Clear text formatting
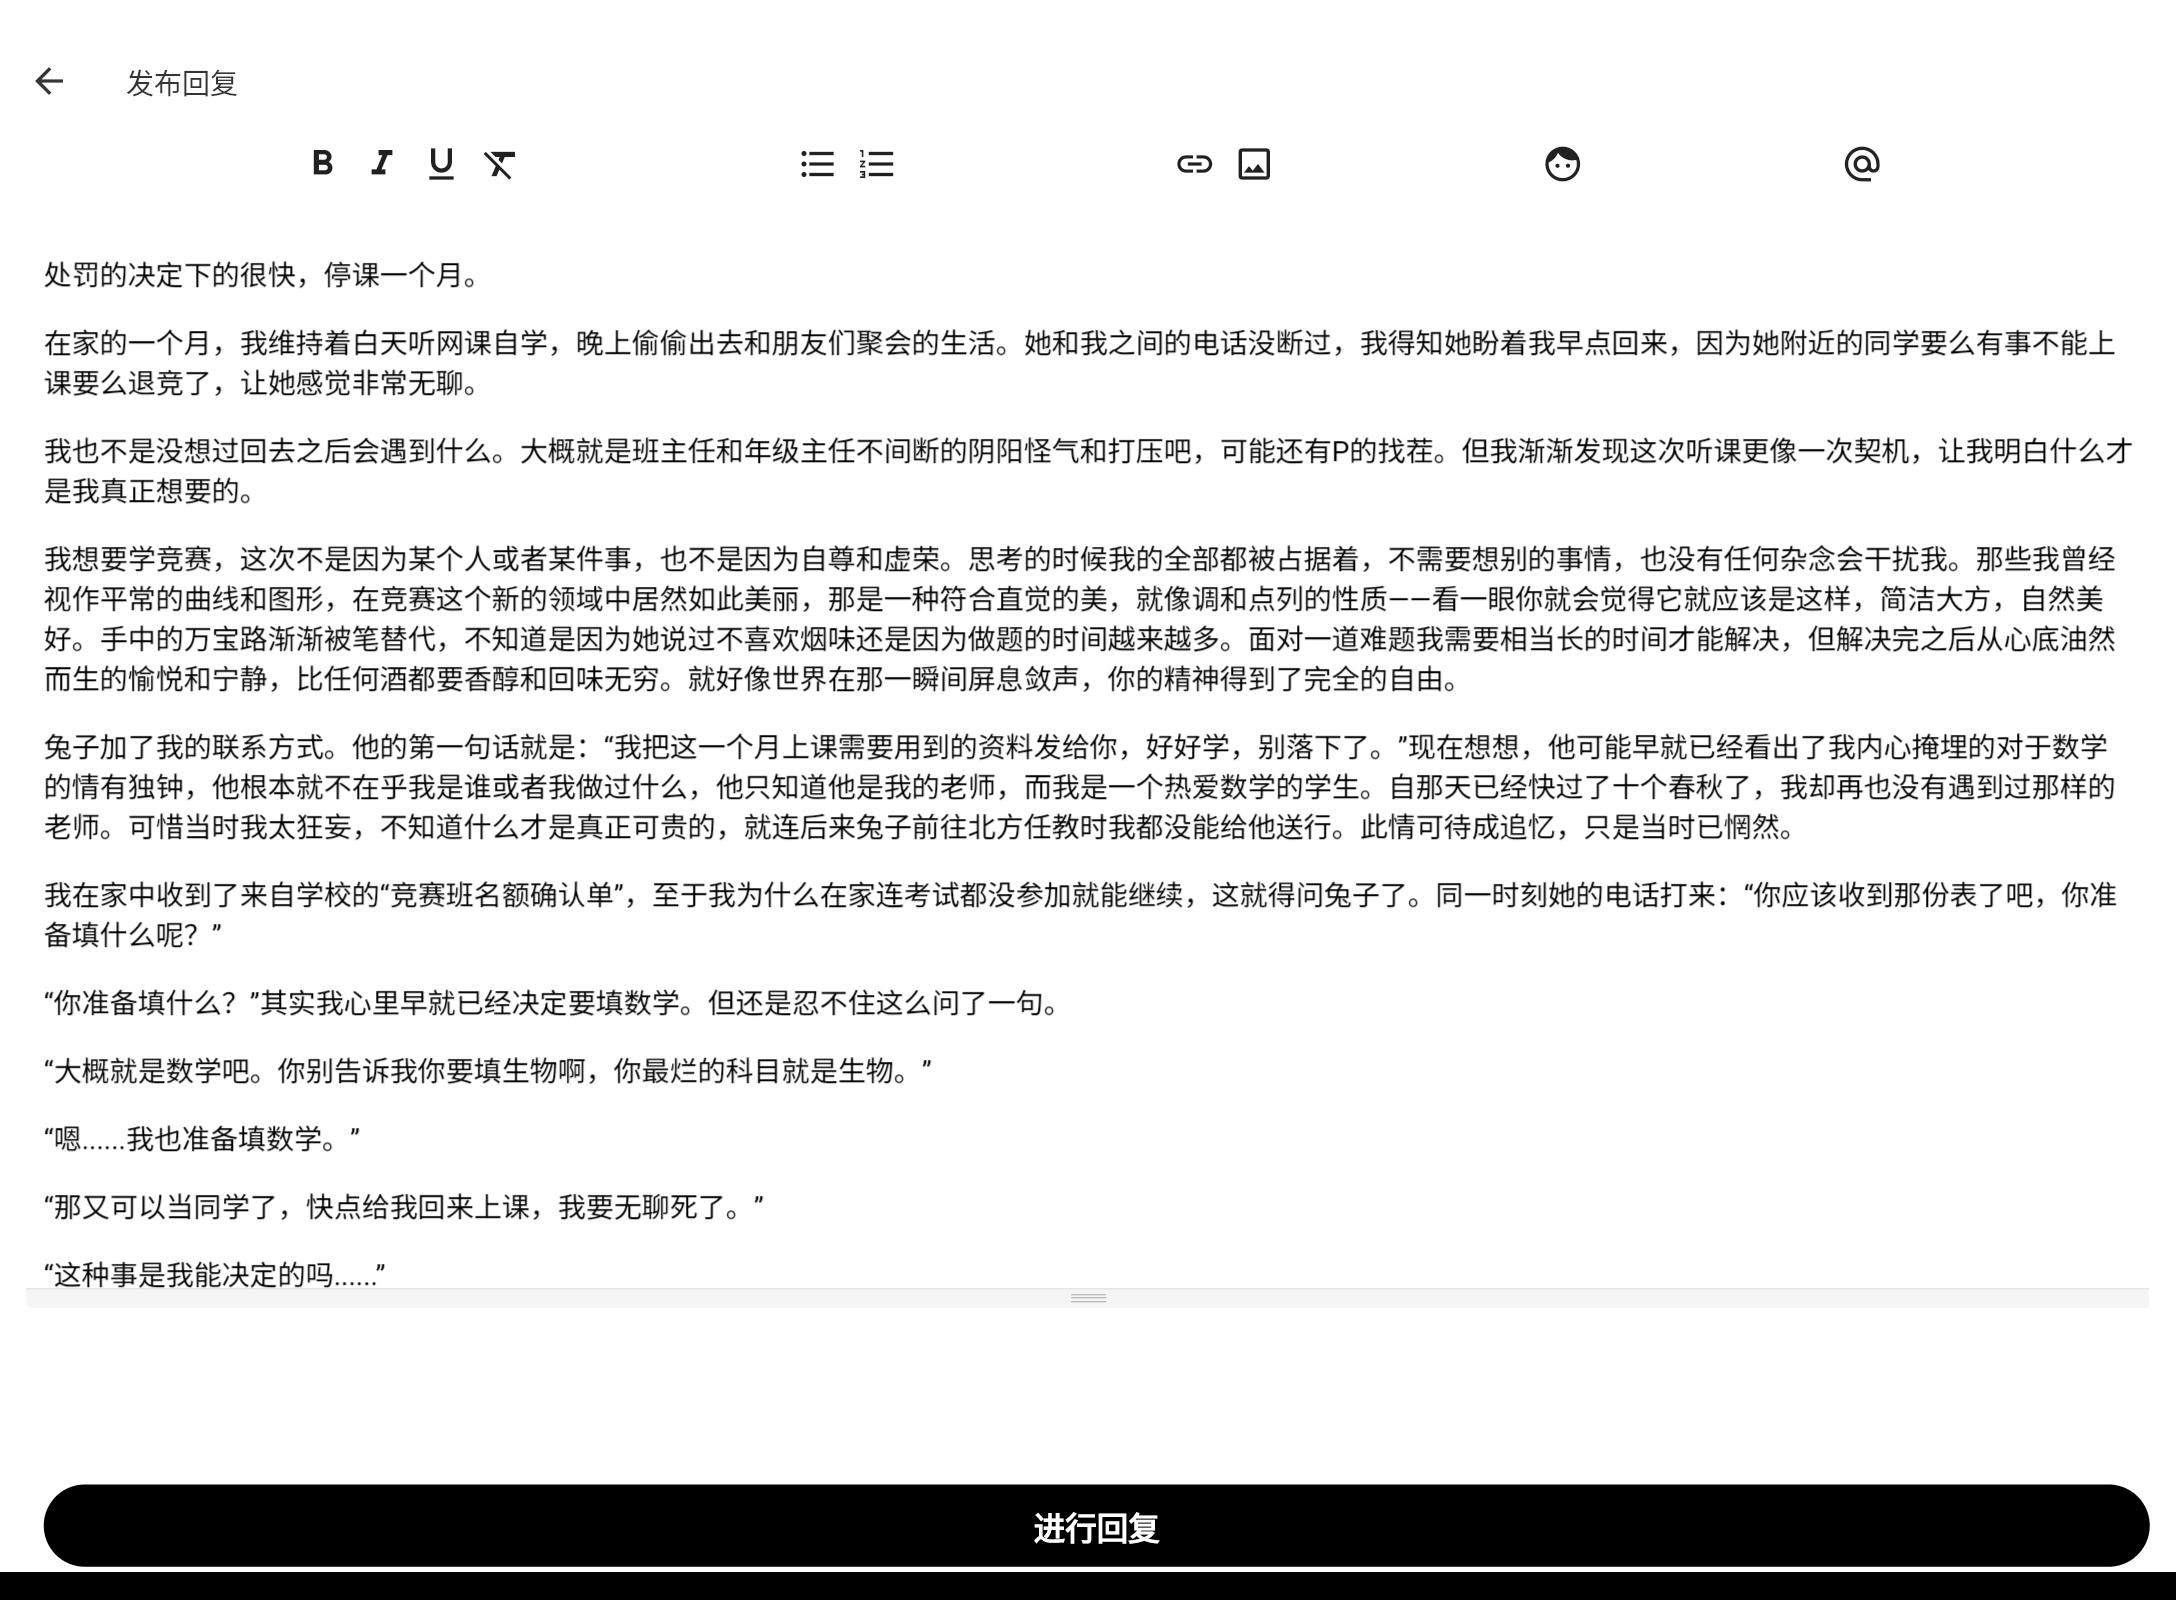This screenshot has width=2176, height=1600. point(500,164)
